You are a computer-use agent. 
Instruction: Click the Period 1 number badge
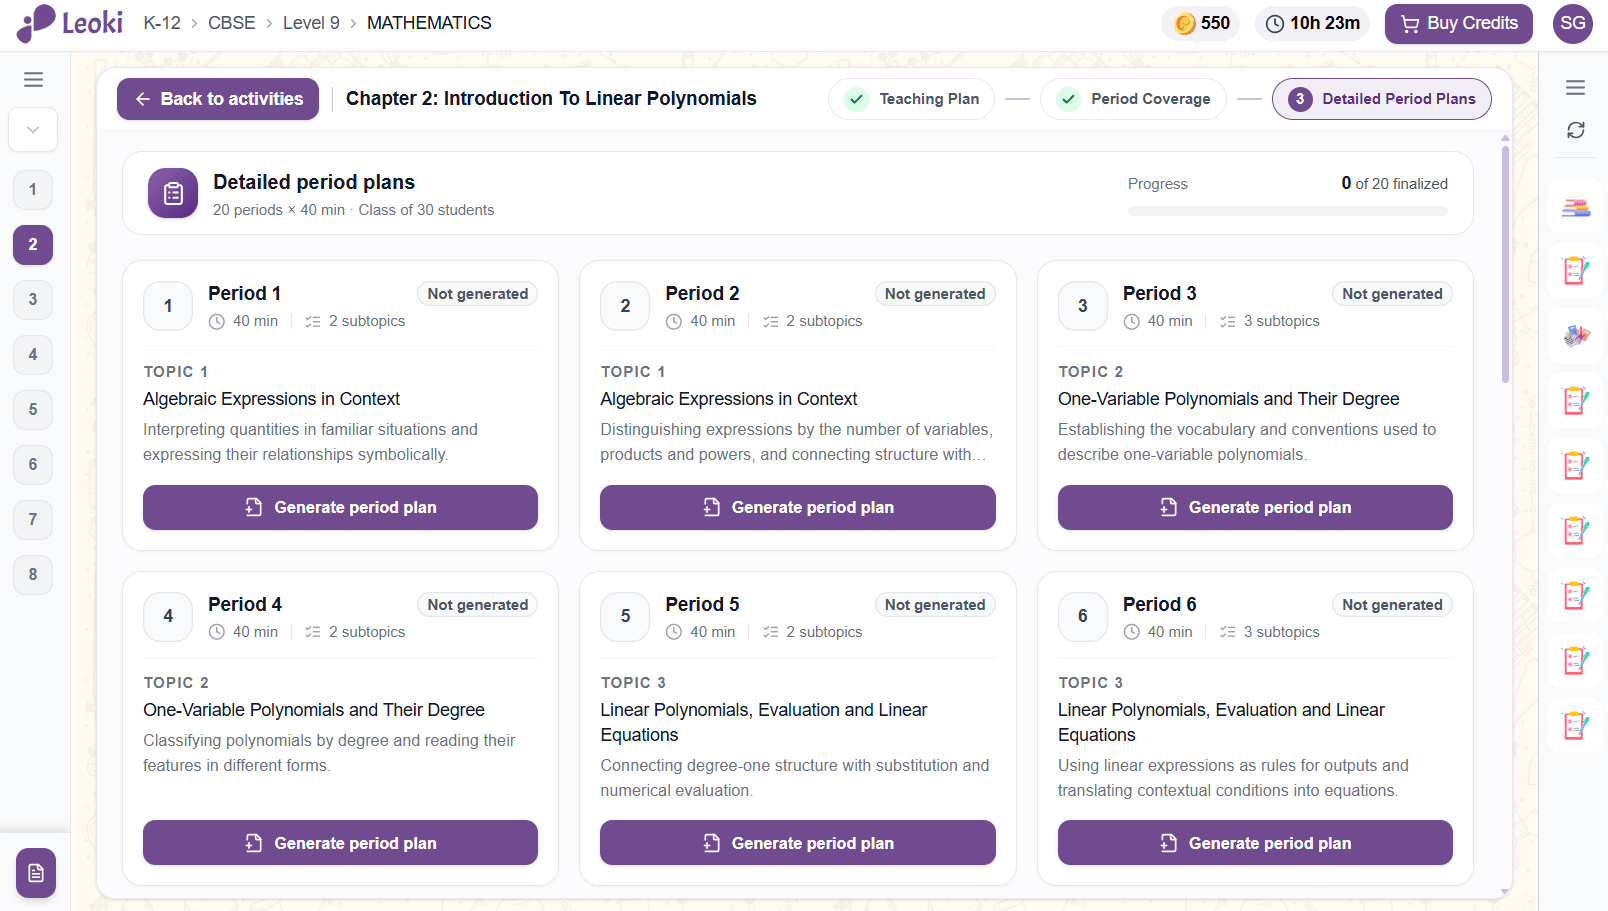point(168,306)
